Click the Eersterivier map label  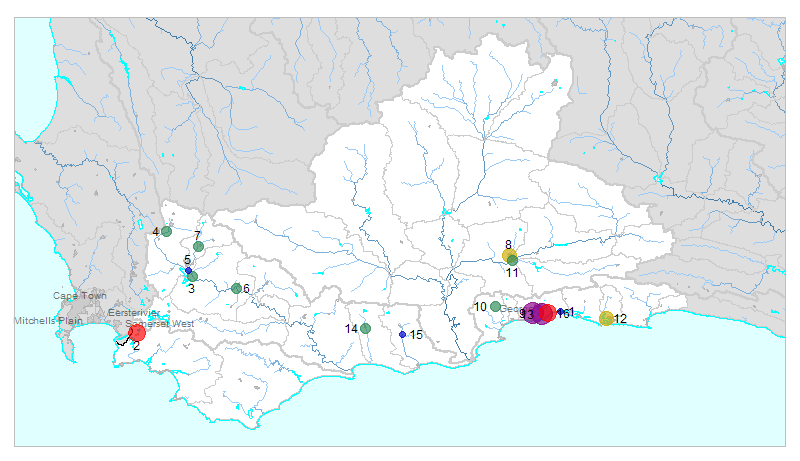(x=134, y=313)
